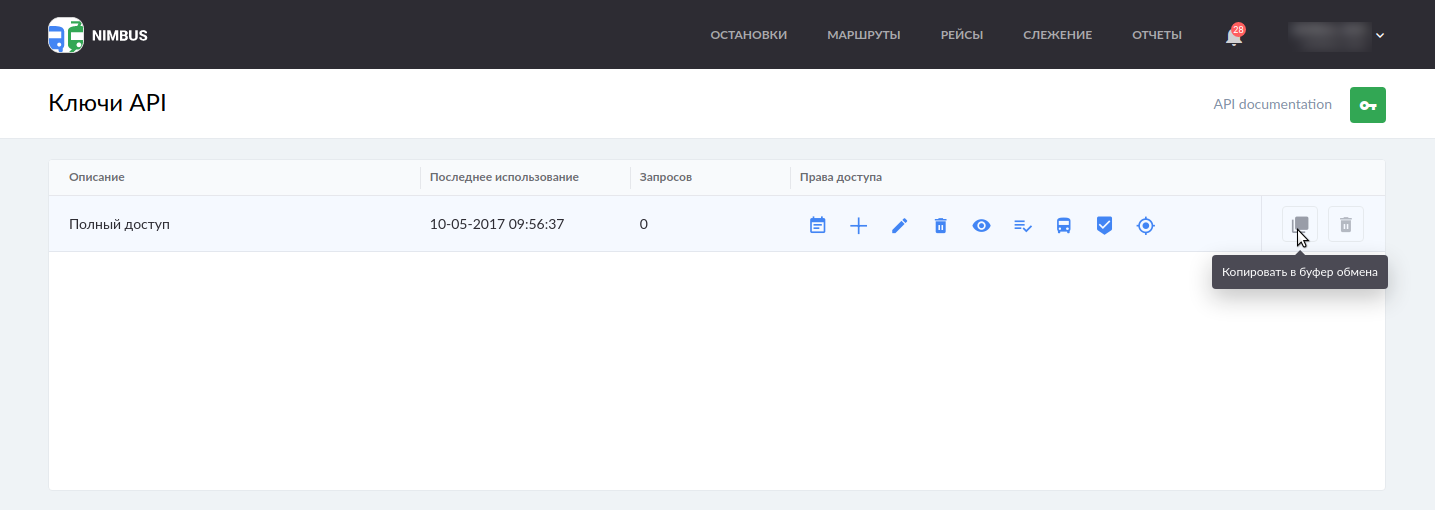This screenshot has width=1435, height=510.
Task: Click the blue eye view permission icon
Action: pos(982,225)
